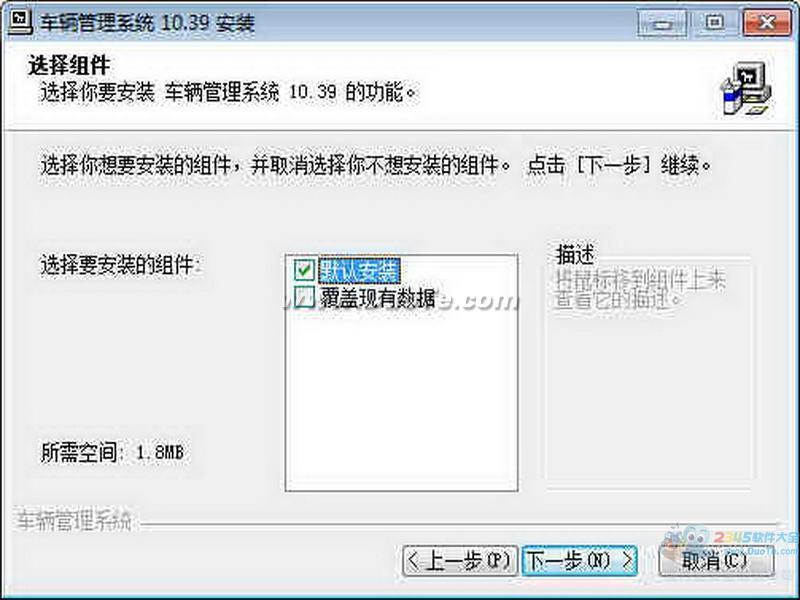
Task: Check the 覆盖现有数据 checkbox
Action: pos(304,296)
